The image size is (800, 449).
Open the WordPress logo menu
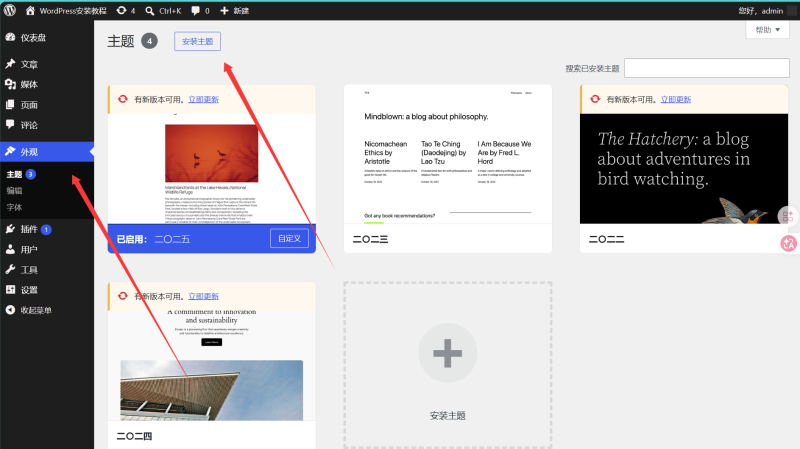[x=10, y=10]
